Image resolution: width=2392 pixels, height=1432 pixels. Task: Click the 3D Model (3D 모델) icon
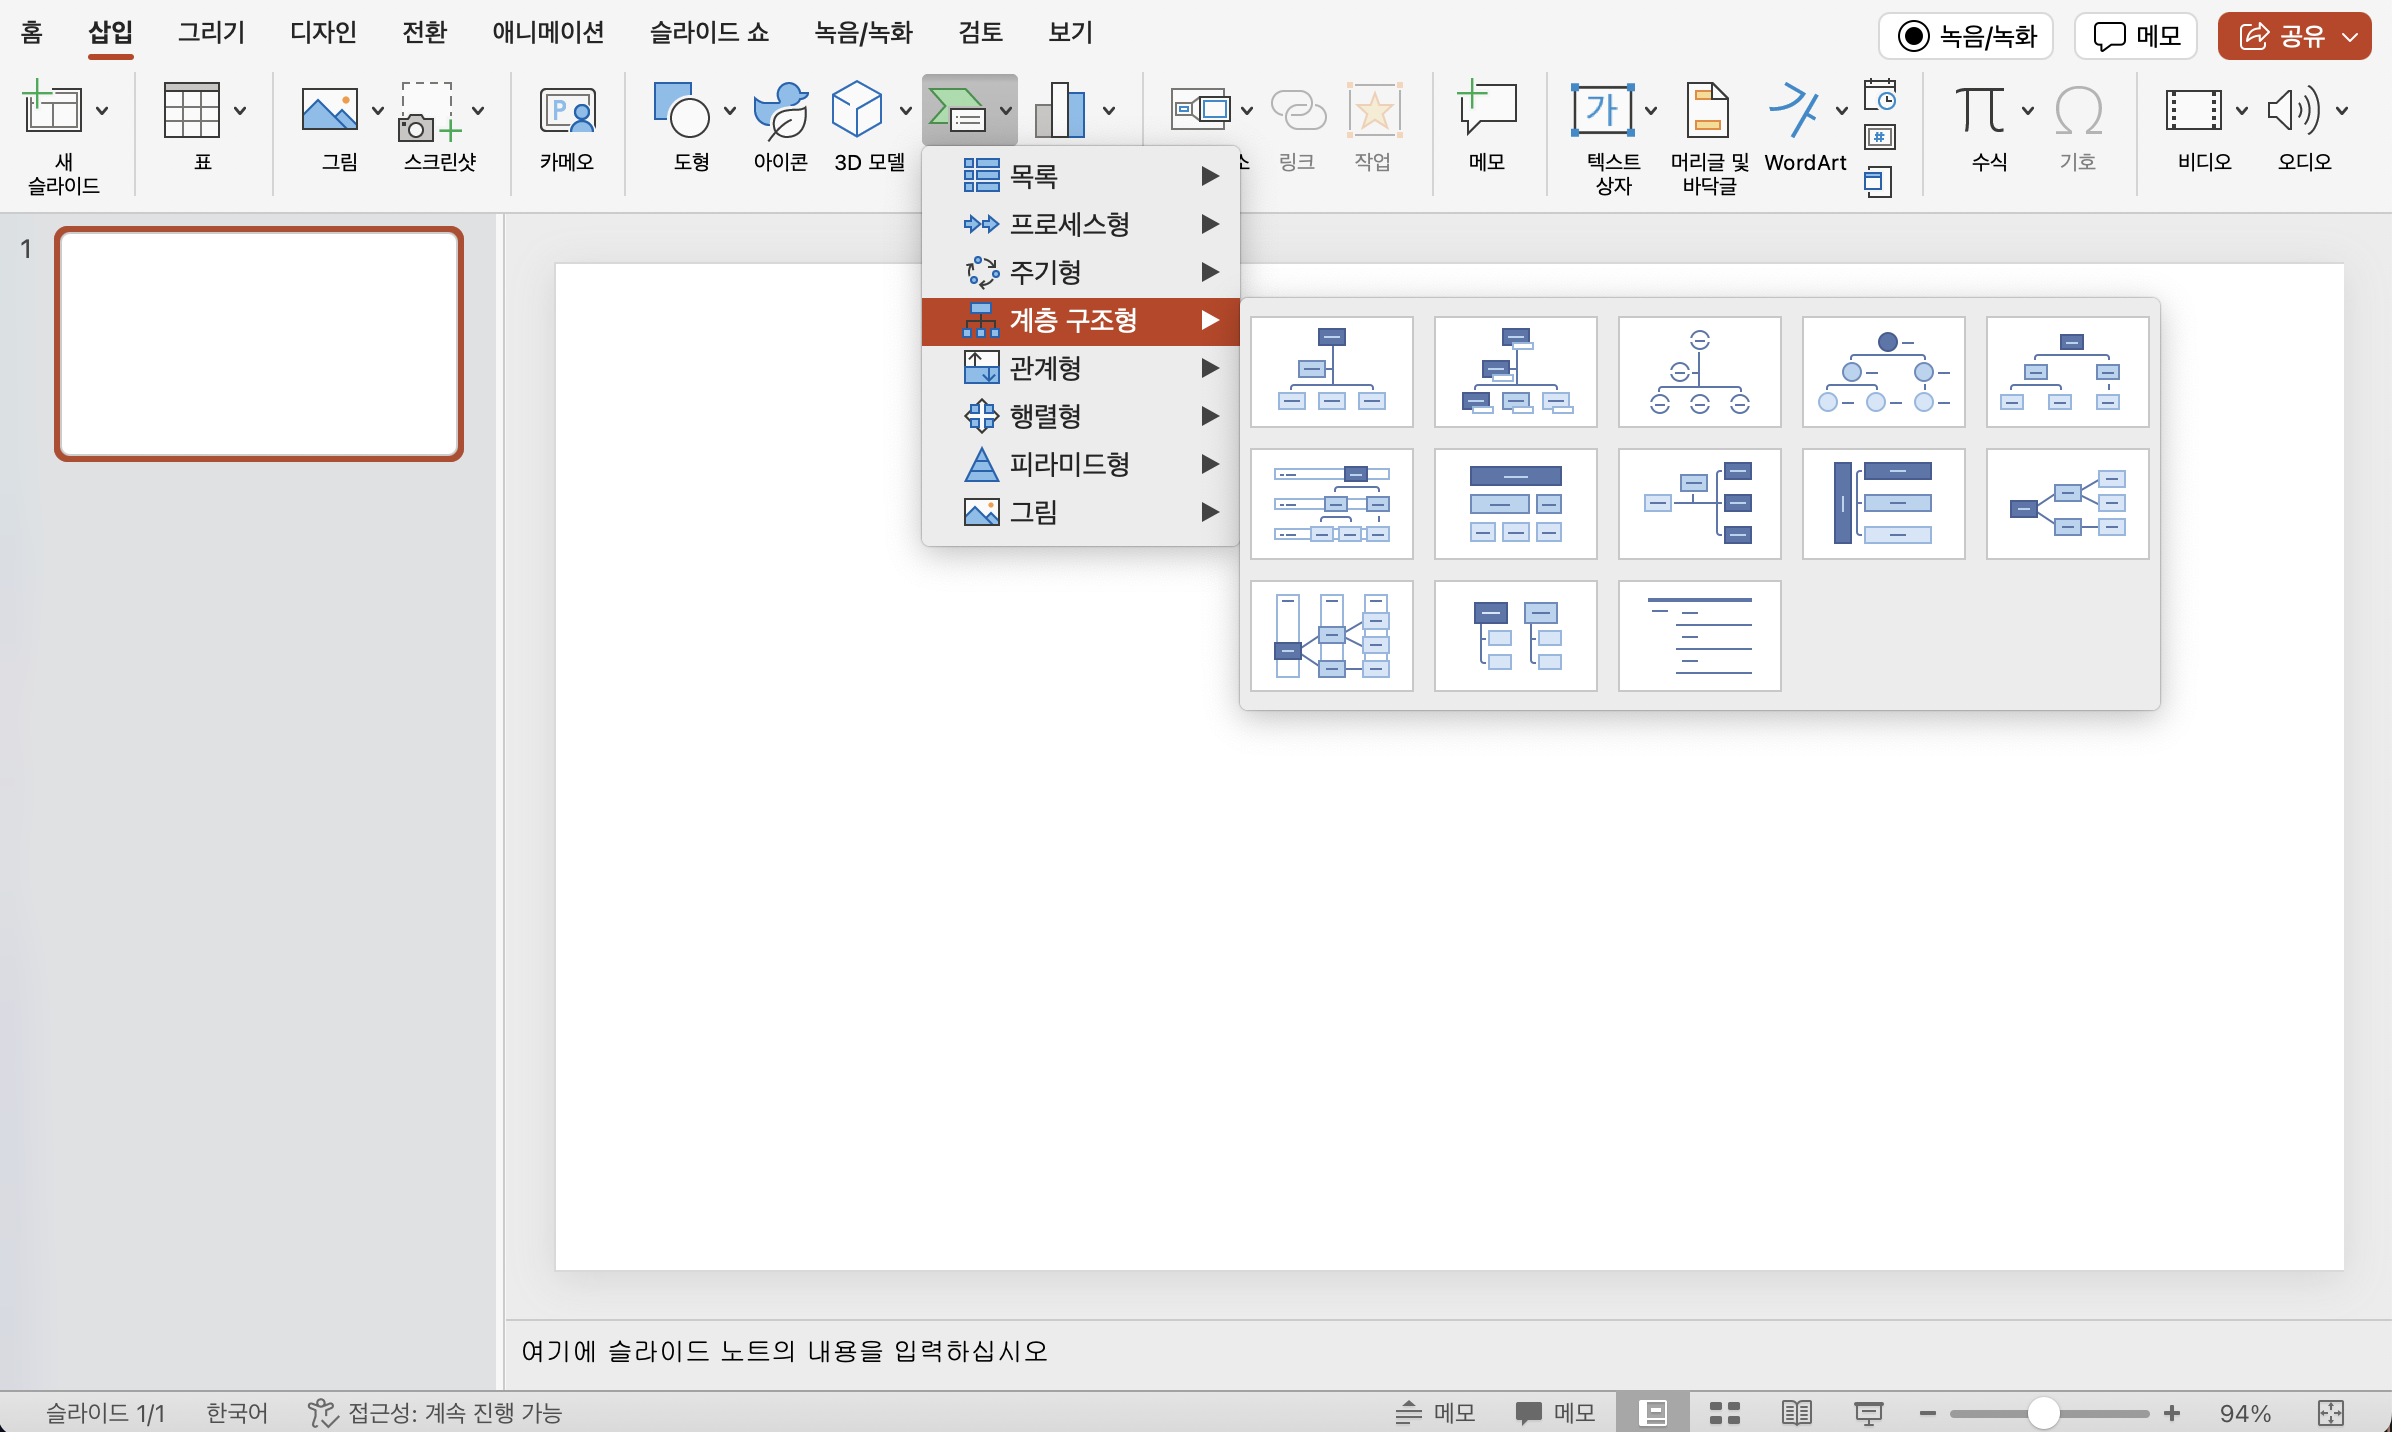pos(857,110)
